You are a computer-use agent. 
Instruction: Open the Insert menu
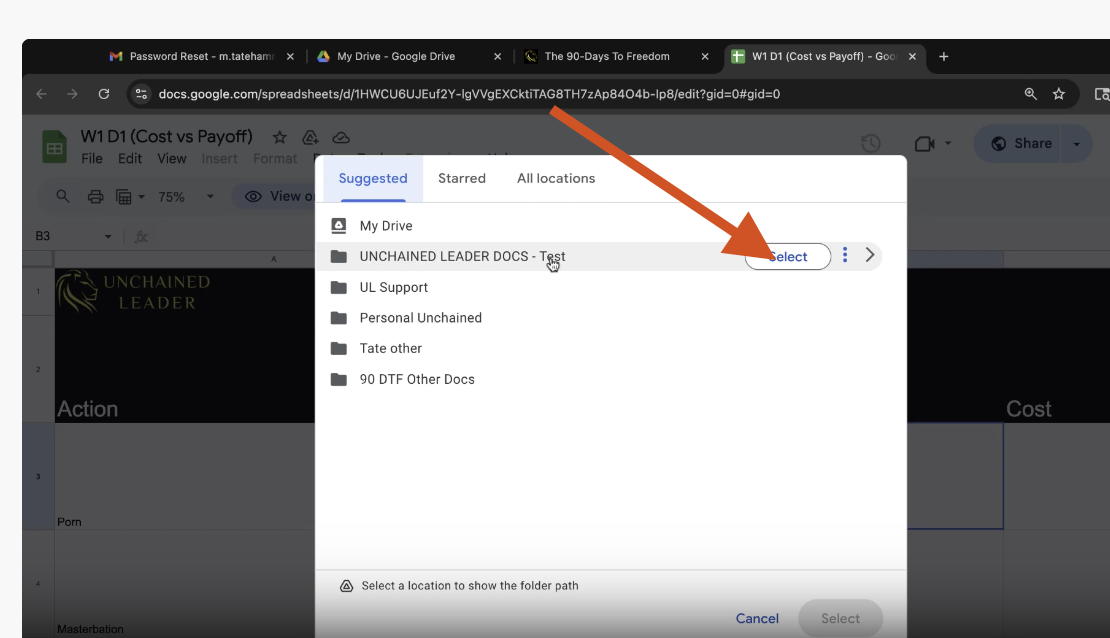click(219, 159)
